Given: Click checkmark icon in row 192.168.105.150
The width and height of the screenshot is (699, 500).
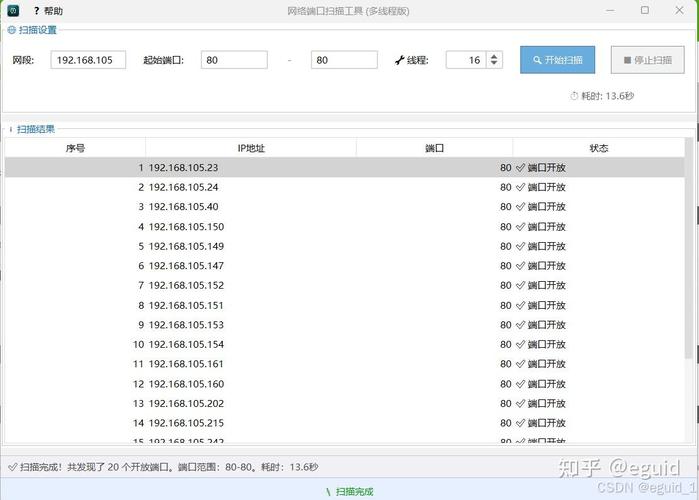Looking at the screenshot, I should click(520, 226).
